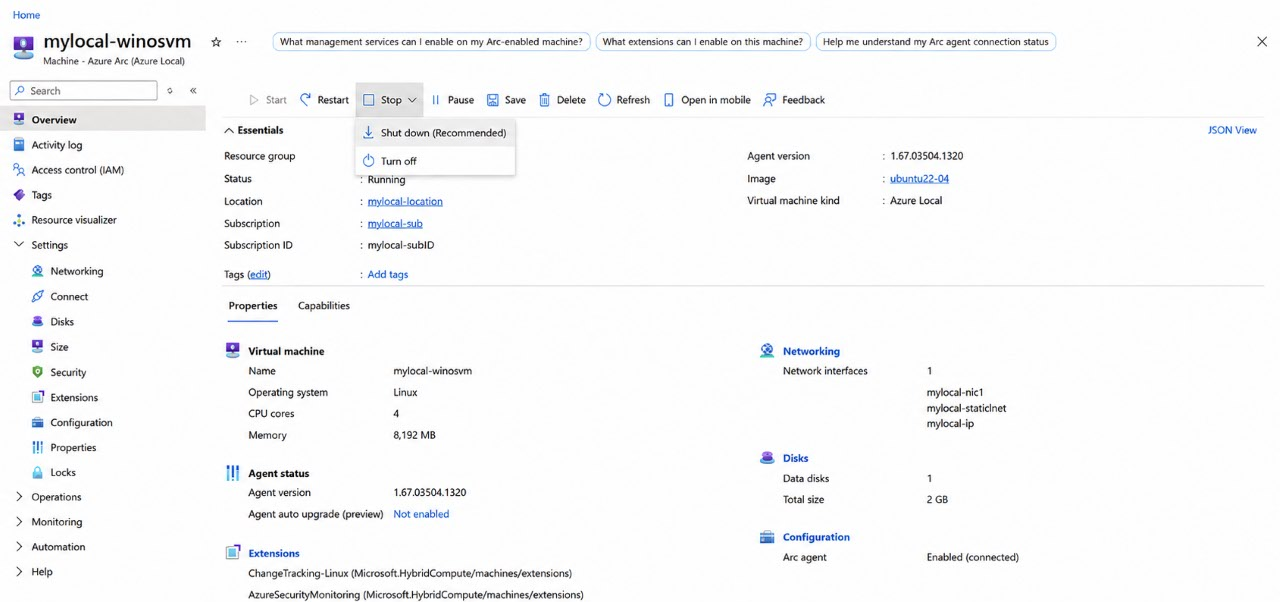Viewport: 1280px width, 602px height.
Task: Switch to the Capabilities tab
Action: click(324, 306)
